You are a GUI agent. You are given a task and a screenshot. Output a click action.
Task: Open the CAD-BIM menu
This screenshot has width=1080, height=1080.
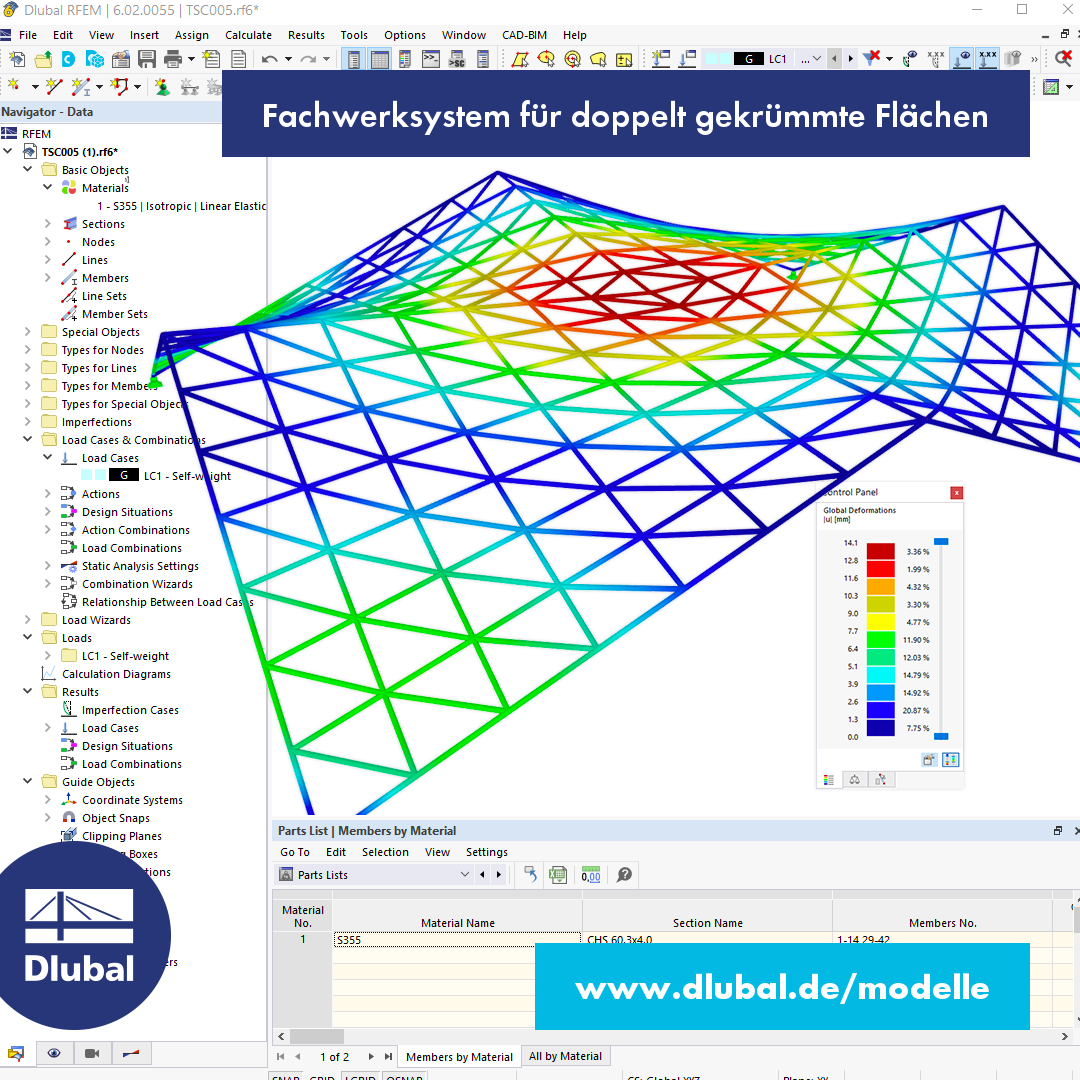[524, 35]
